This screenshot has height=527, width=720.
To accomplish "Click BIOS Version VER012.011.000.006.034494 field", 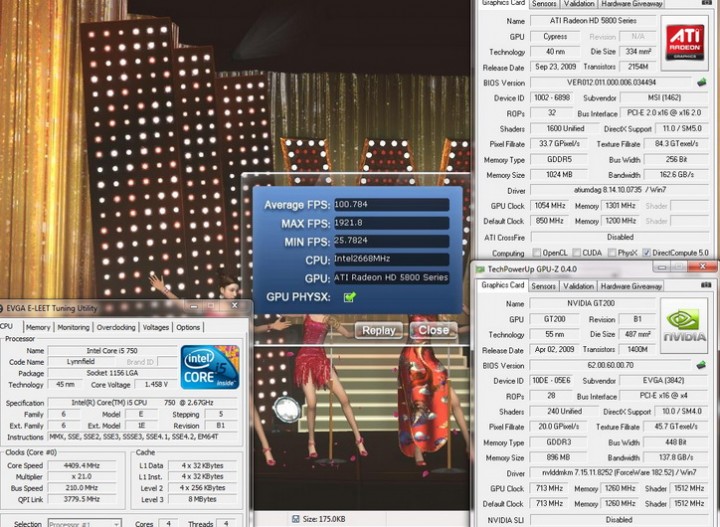I will [x=611, y=83].
